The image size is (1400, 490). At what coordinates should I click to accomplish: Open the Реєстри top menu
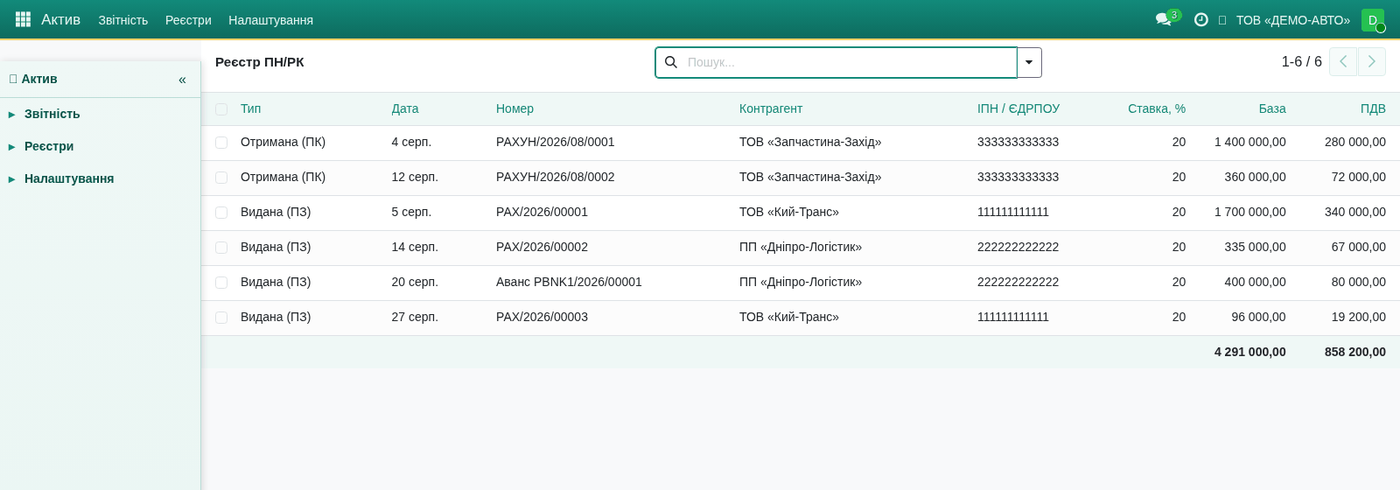pos(188,20)
